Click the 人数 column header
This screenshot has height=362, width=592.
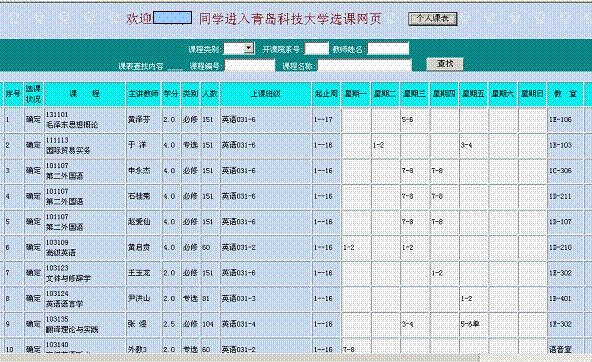[x=210, y=94]
